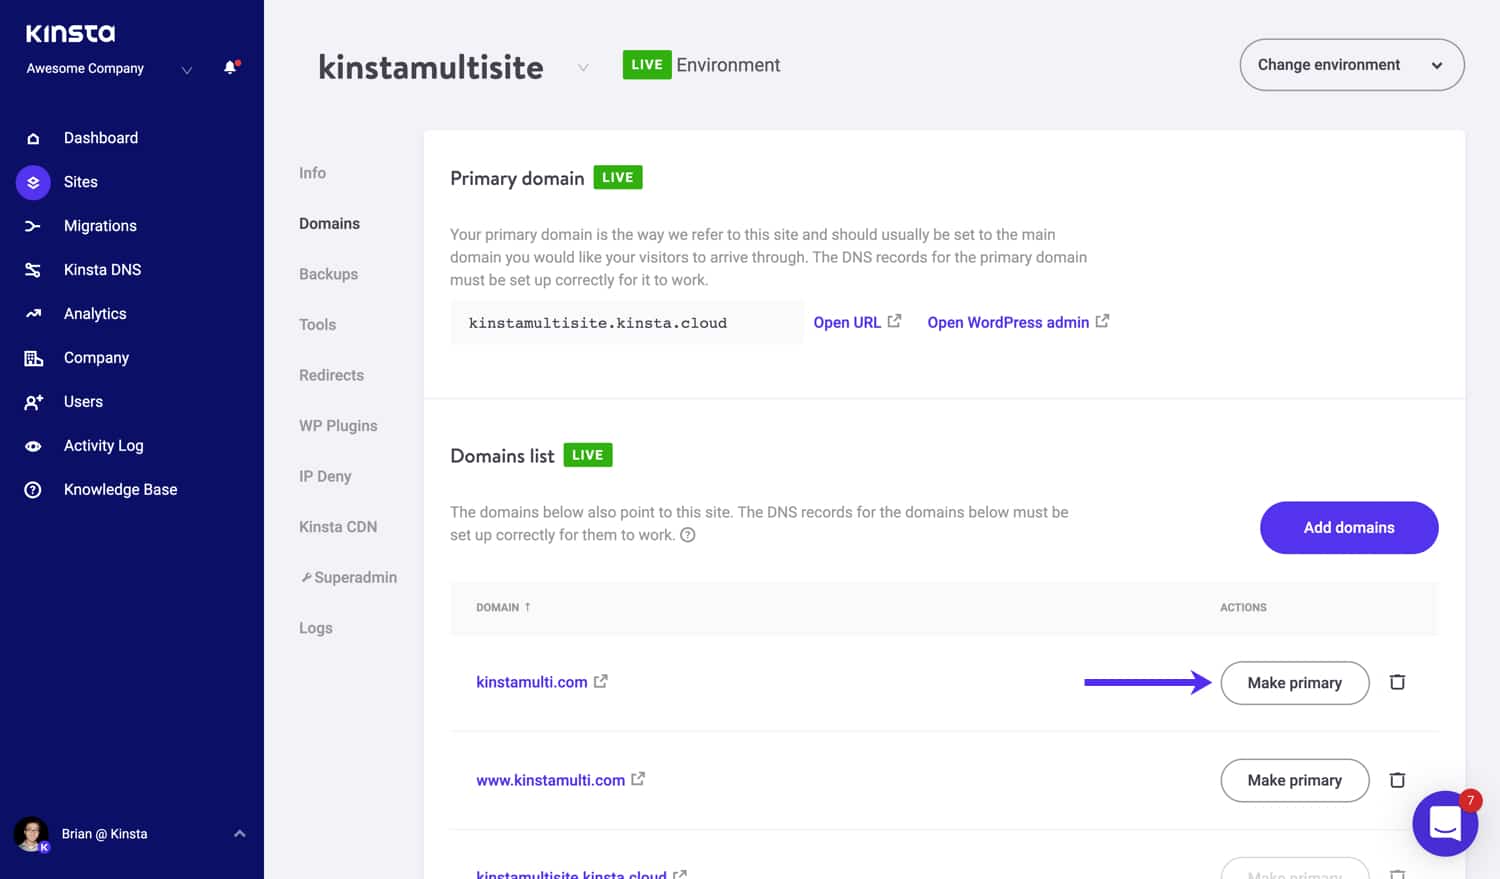
Task: Click the Users sidebar label
Action: tap(83, 402)
